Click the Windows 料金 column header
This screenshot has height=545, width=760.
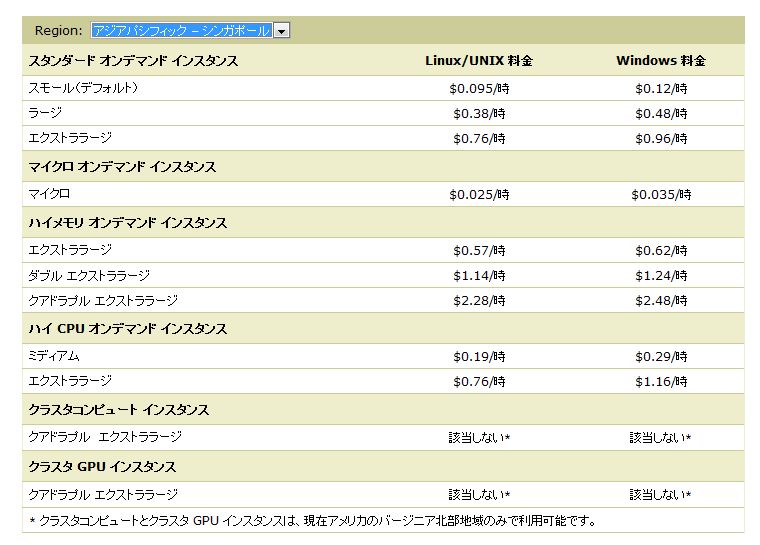coord(661,61)
